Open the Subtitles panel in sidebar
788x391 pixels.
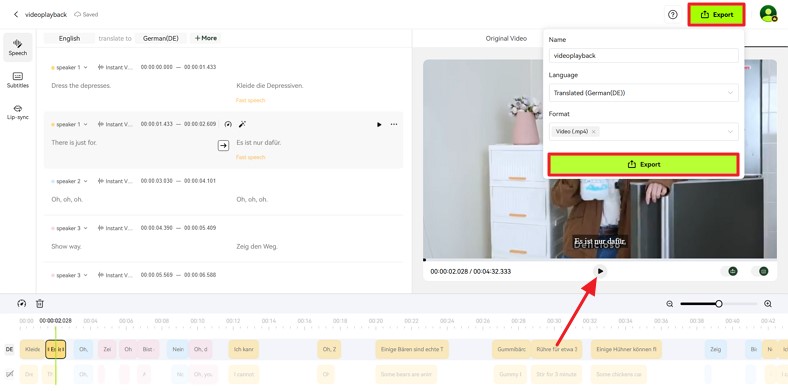click(18, 80)
